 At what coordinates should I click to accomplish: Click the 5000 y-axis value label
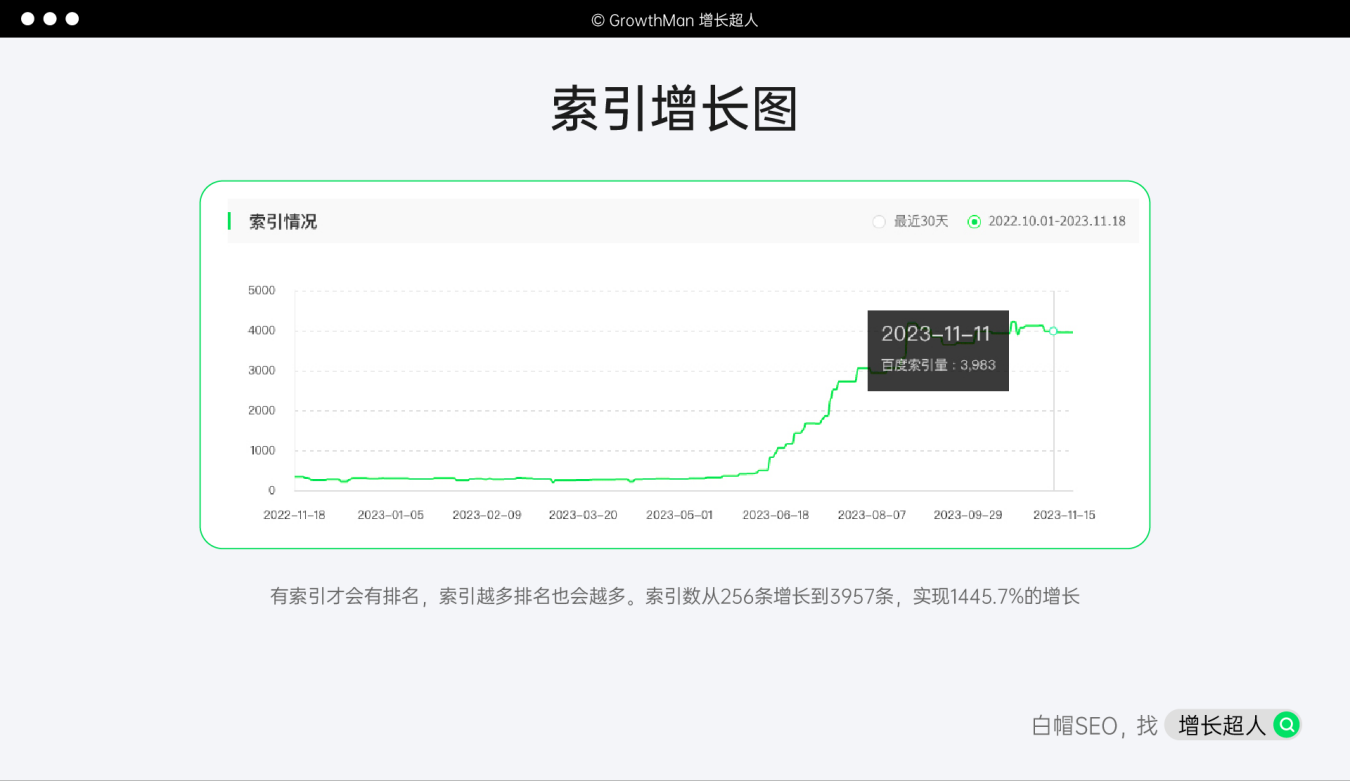coord(261,291)
